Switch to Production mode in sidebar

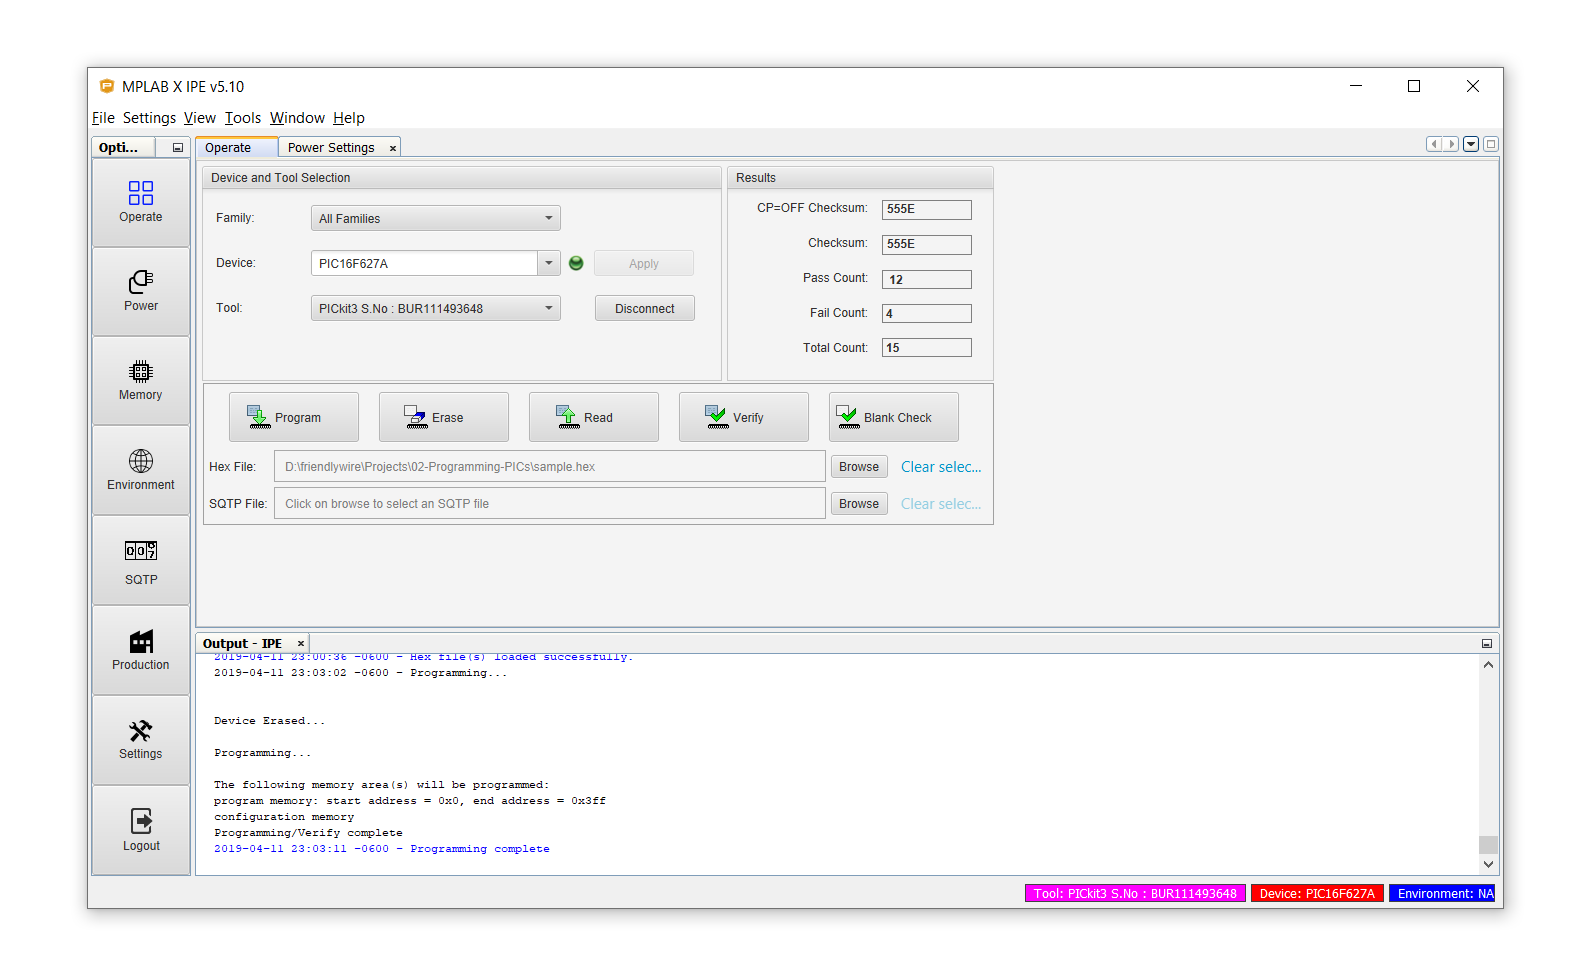(140, 650)
